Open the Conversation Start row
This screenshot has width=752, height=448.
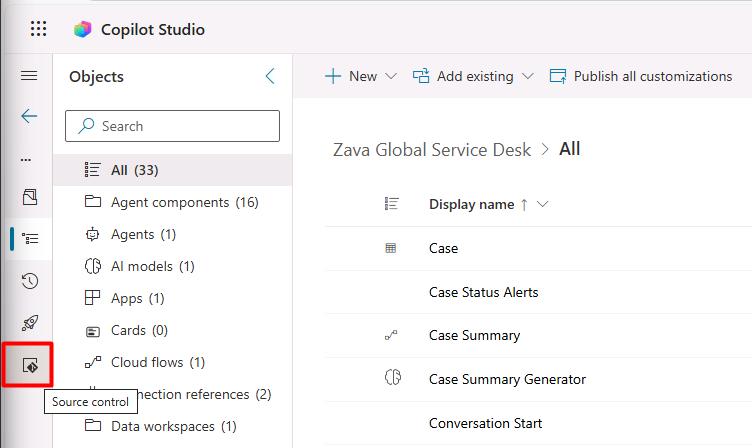point(539,423)
